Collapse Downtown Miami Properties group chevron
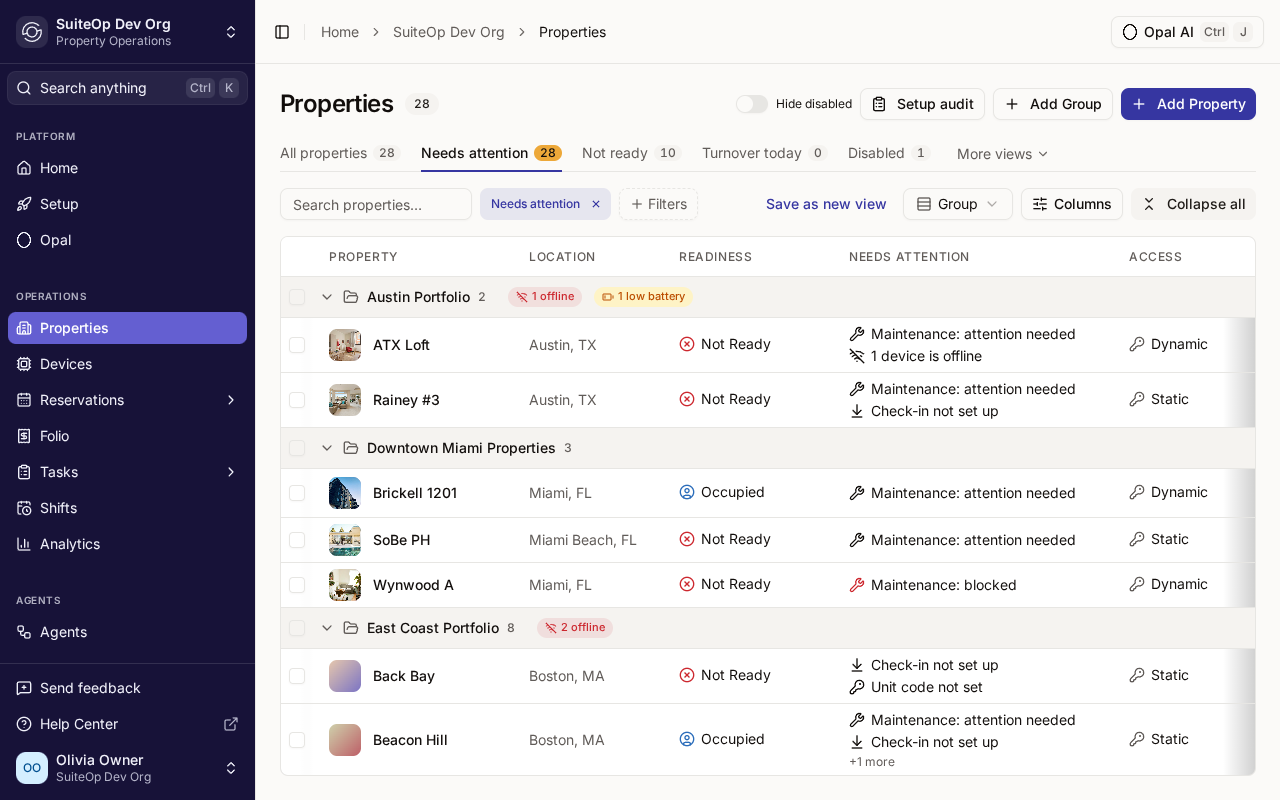This screenshot has height=800, width=1280. pos(327,448)
